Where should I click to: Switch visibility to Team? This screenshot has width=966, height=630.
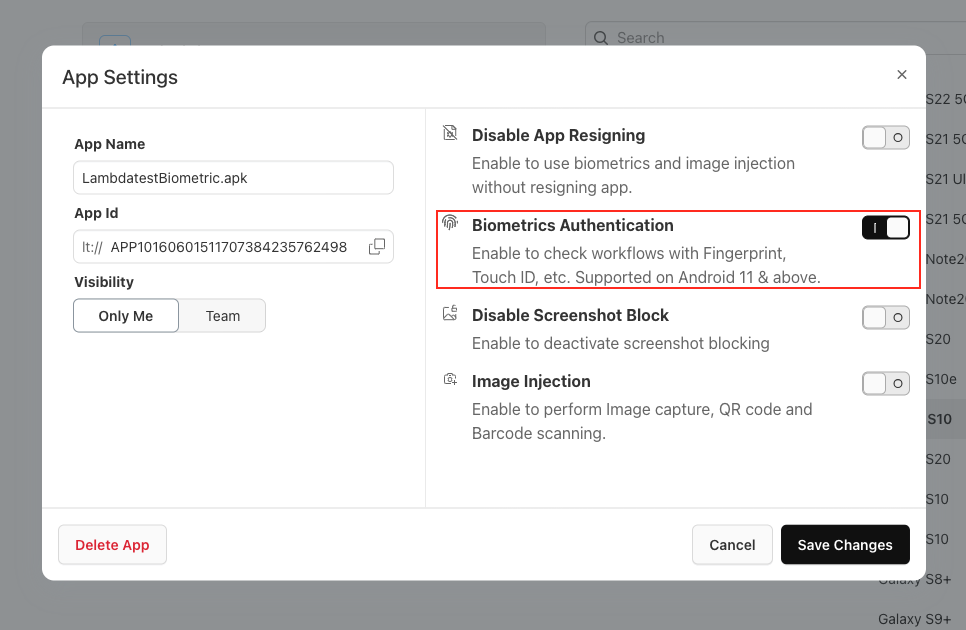(223, 316)
